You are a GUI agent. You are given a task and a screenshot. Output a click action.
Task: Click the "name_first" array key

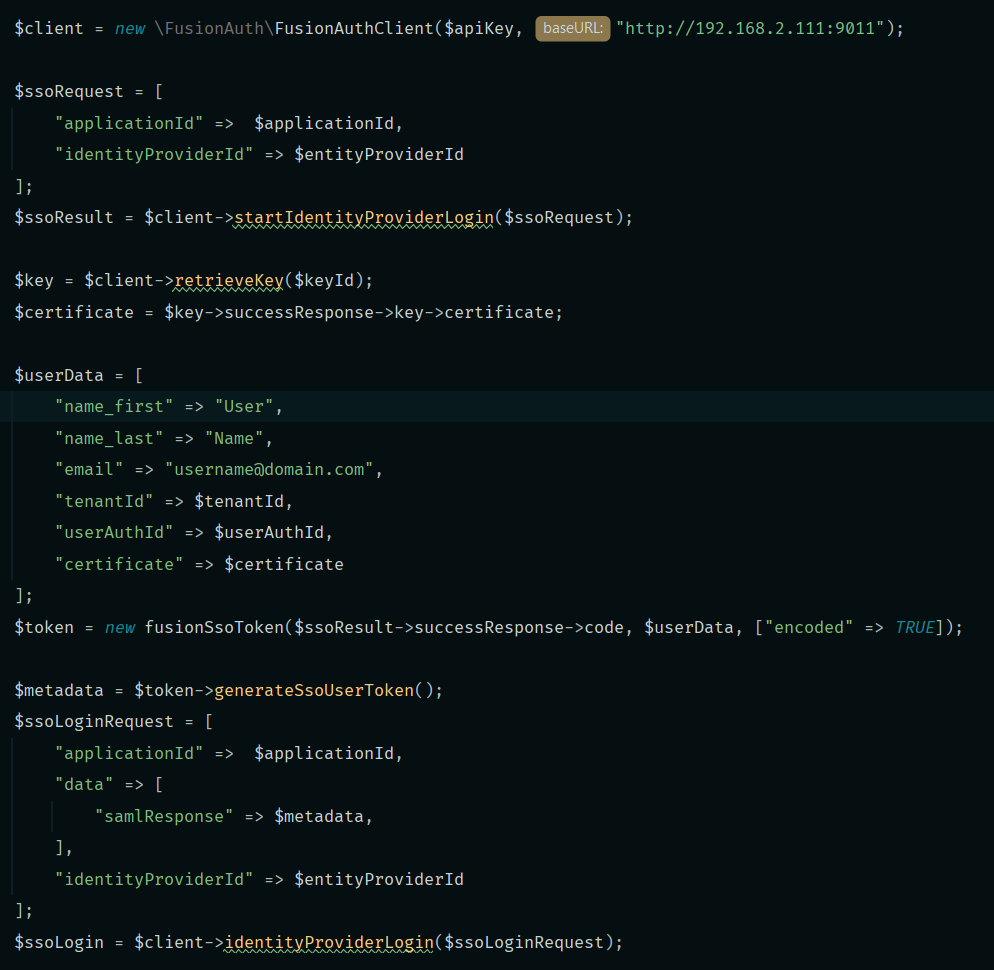[114, 406]
